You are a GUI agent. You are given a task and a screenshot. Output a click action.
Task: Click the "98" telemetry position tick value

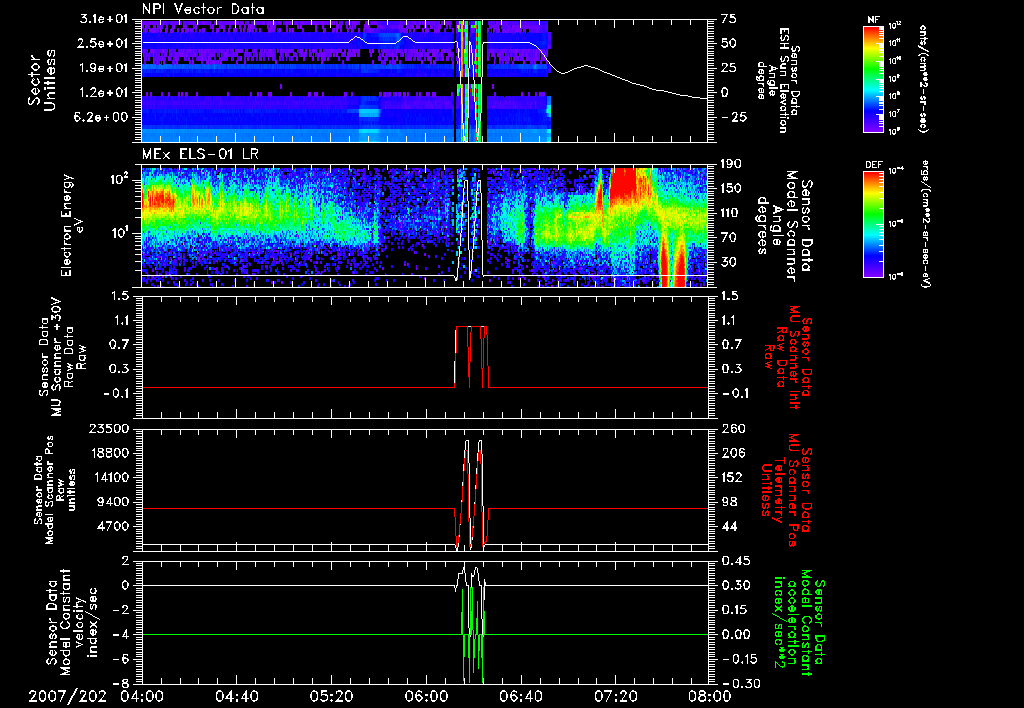pos(728,502)
